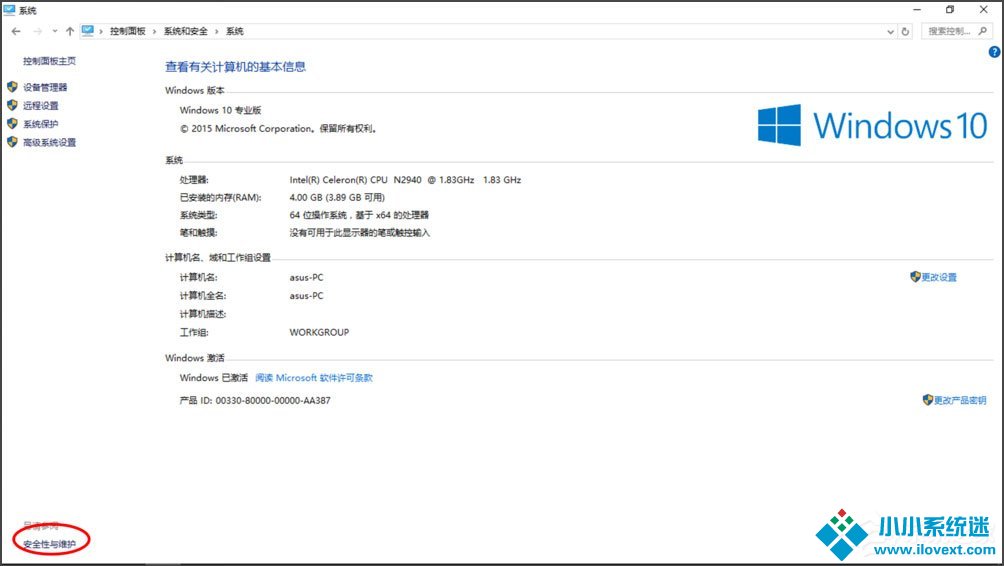This screenshot has height=566, width=1004.
Task: Click the Windows 10 logo
Action: tap(872, 125)
